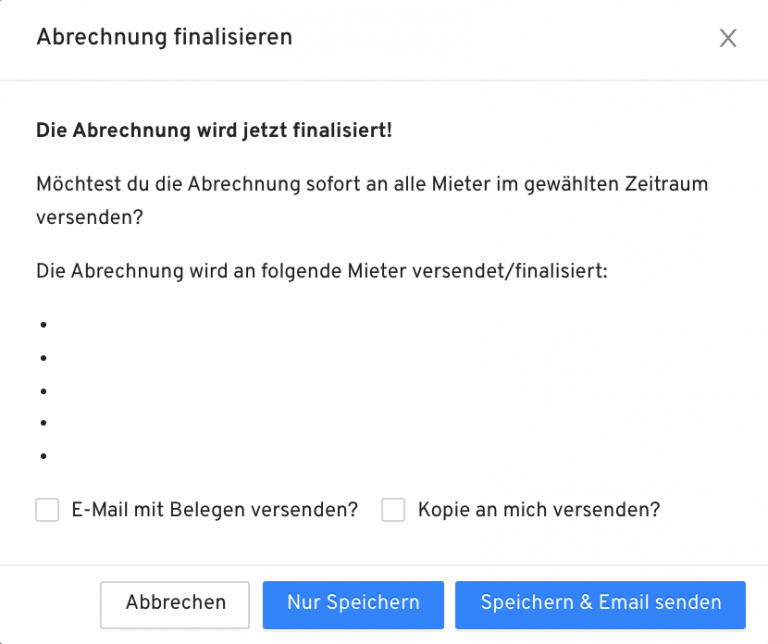Click the word Zeitraum in the question paragraph
The height and width of the screenshot is (644, 768).
672,185
